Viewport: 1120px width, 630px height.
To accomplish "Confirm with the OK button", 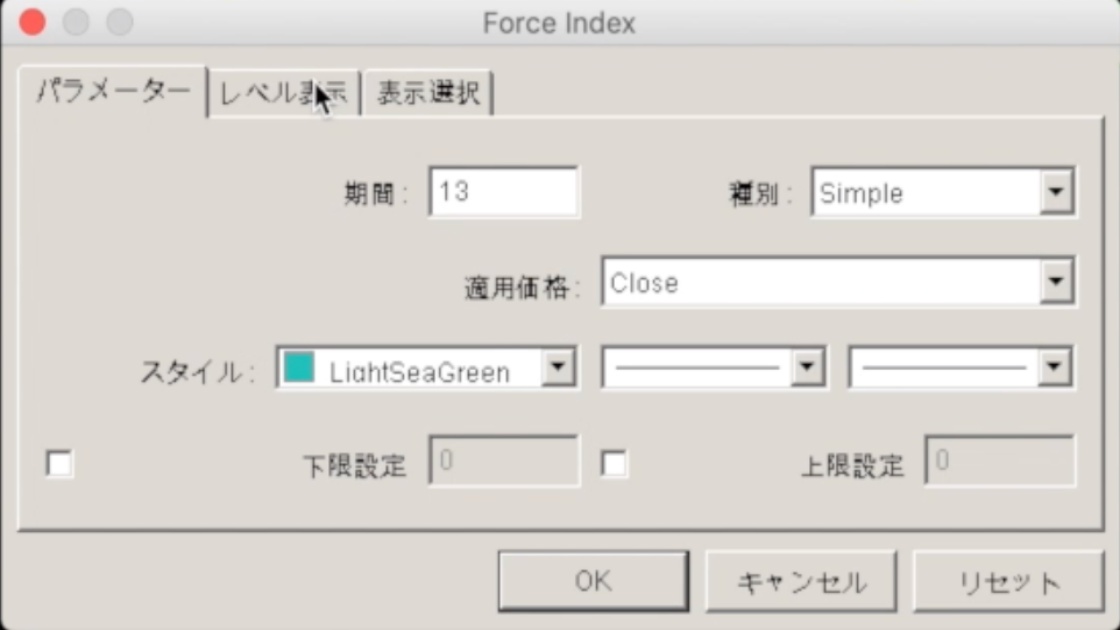I will coord(594,581).
